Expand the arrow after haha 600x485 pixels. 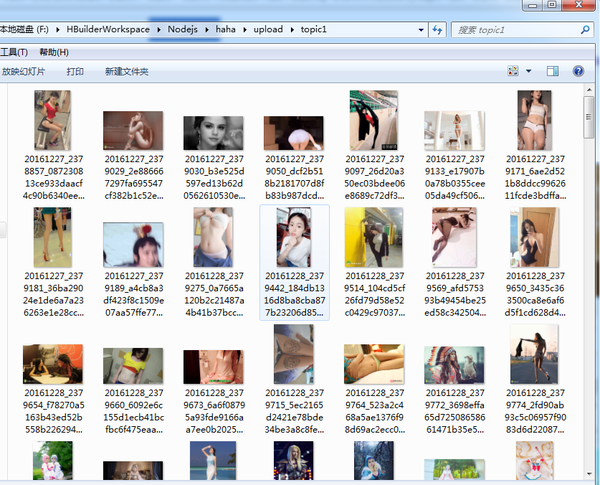245,29
